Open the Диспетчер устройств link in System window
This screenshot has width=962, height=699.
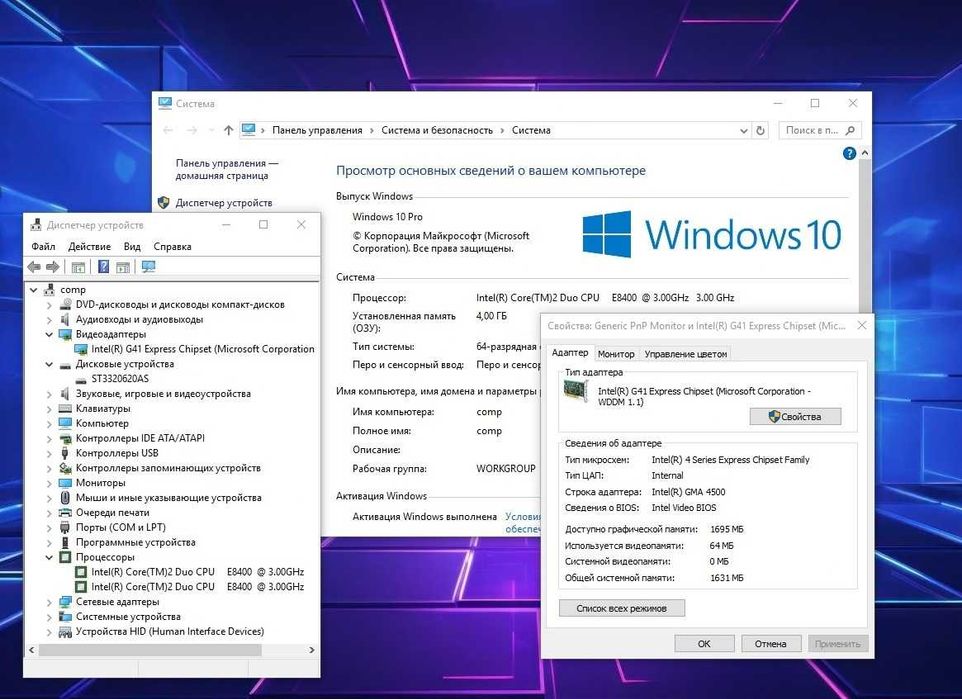pyautogui.click(x=224, y=203)
